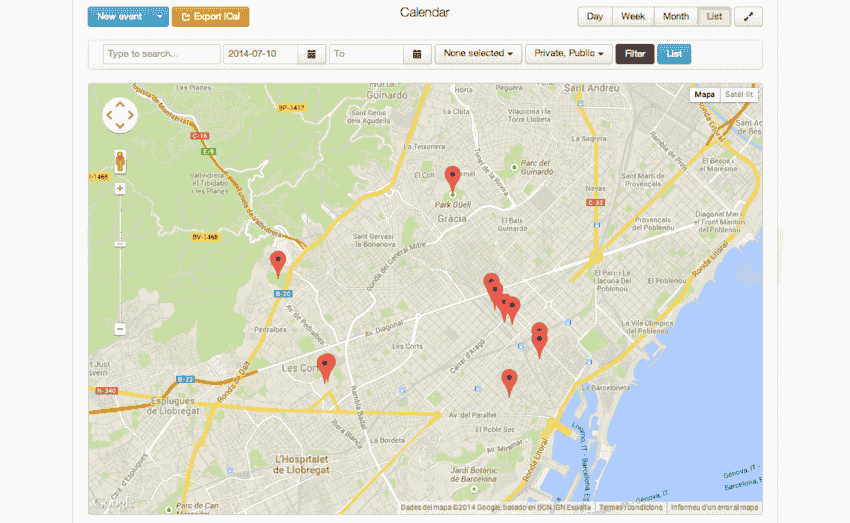The width and height of the screenshot is (850, 523).
Task: Zoom in with the map plus button
Action: 120,188
